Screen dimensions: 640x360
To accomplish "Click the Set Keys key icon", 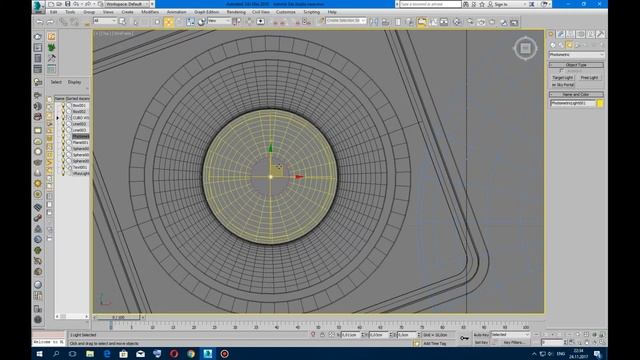I will [x=464, y=338].
